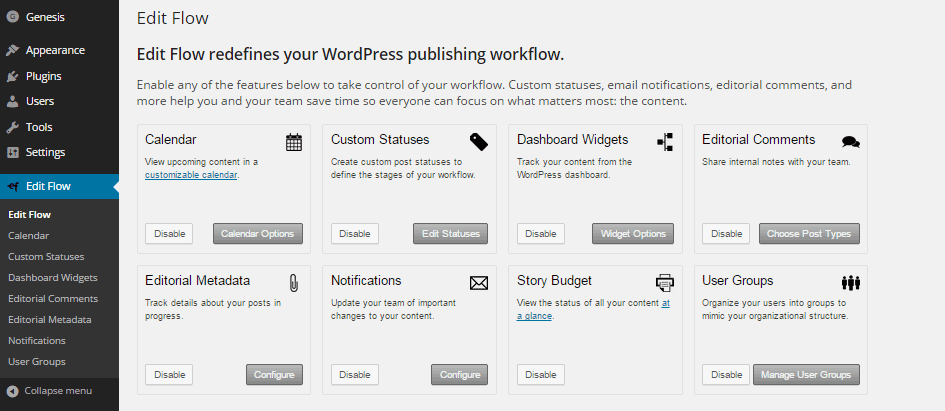Configure Notifications
The width and height of the screenshot is (945, 411).
tap(460, 375)
